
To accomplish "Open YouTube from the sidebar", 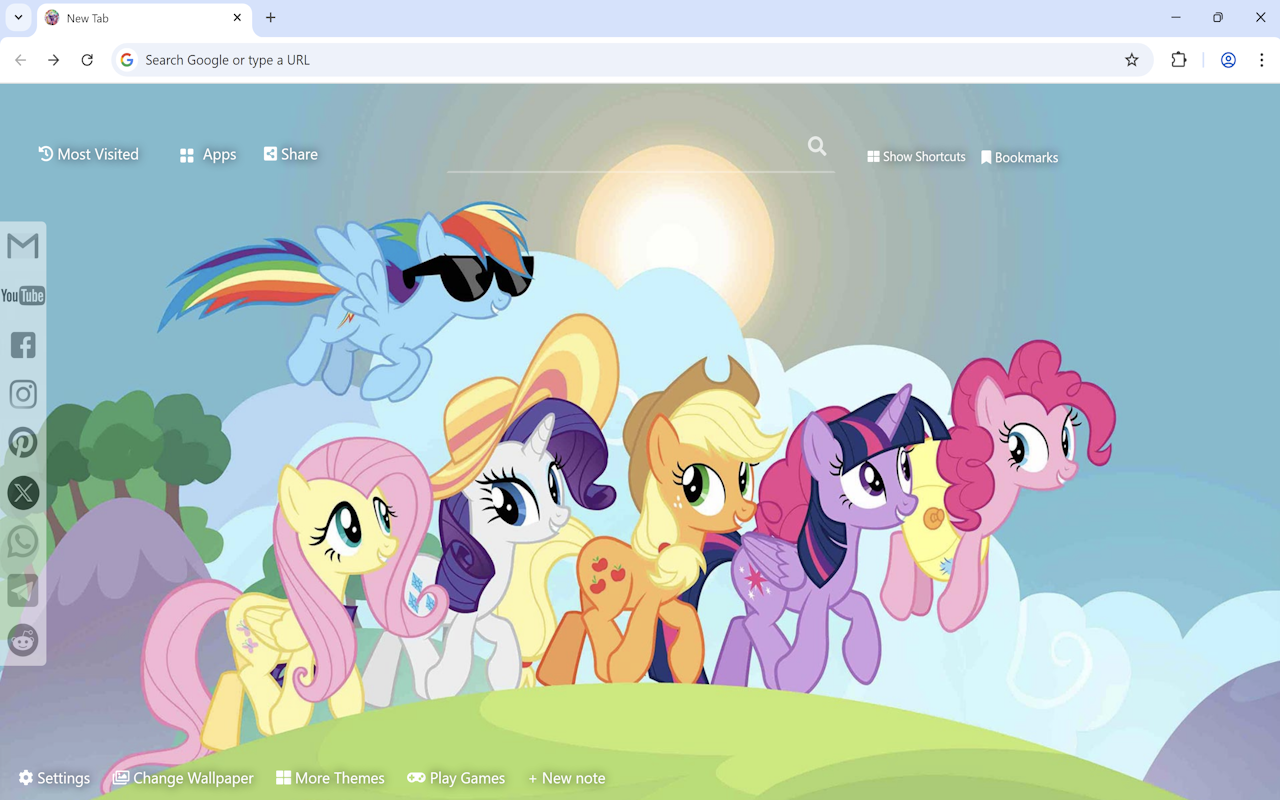I will (22, 295).
